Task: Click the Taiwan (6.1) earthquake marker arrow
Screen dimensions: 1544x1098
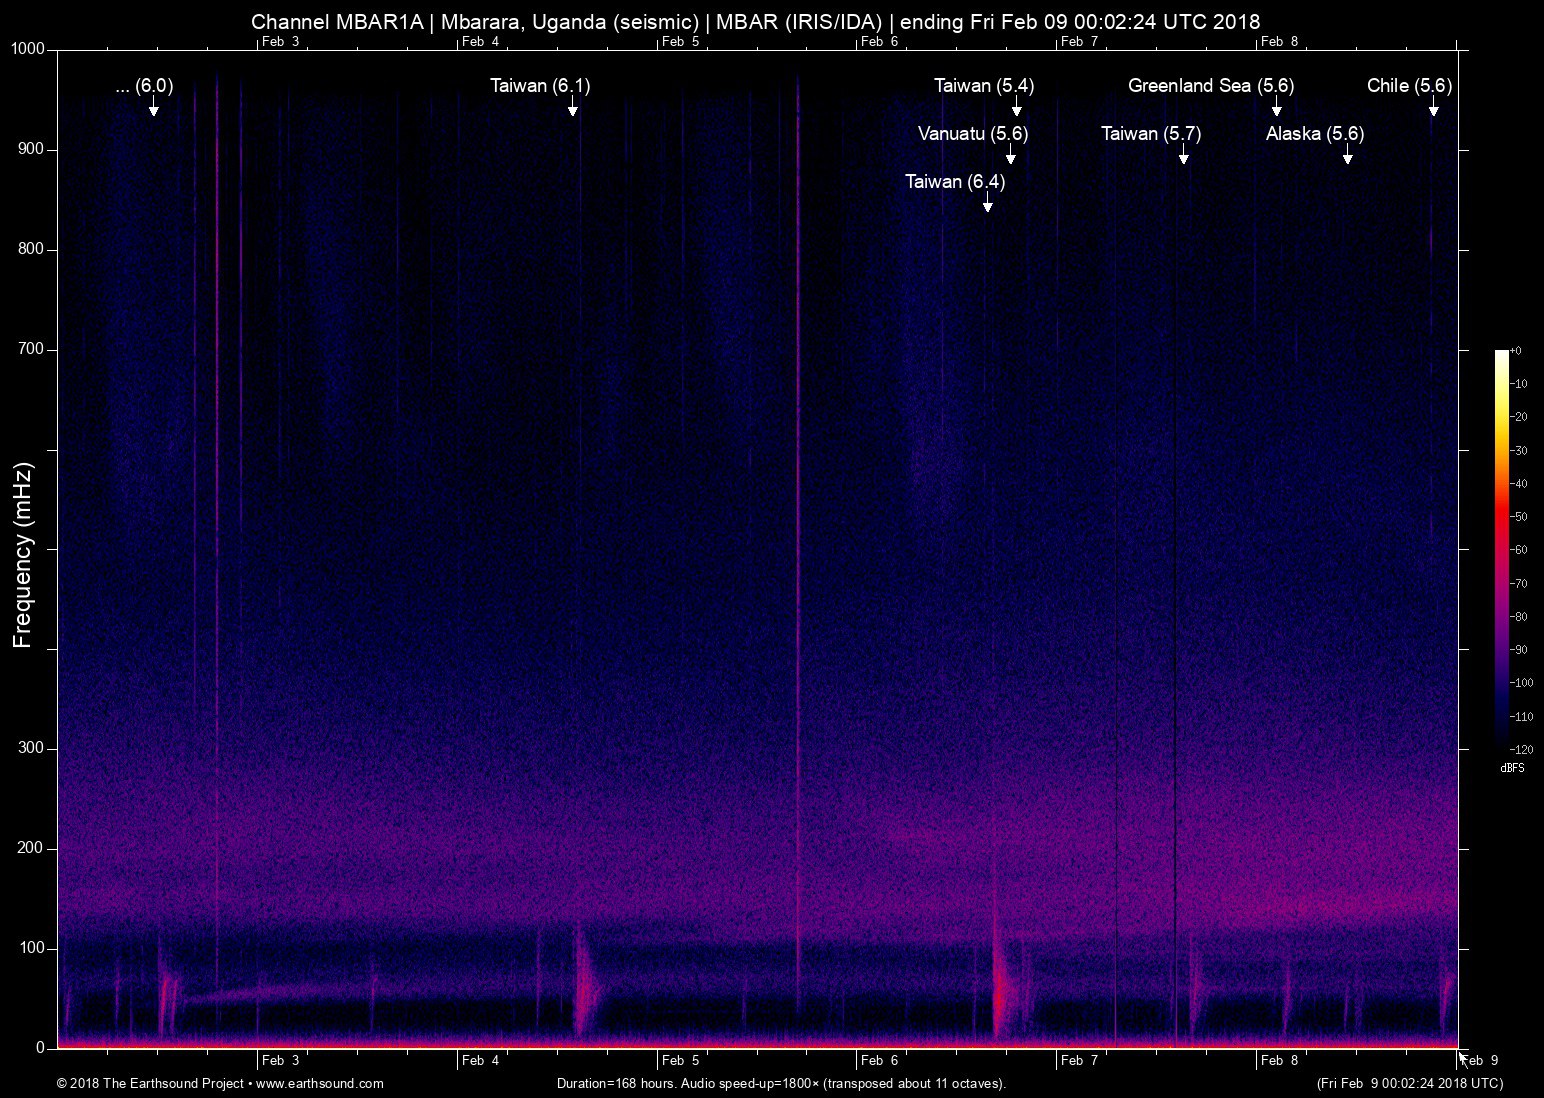Action: coord(573,108)
